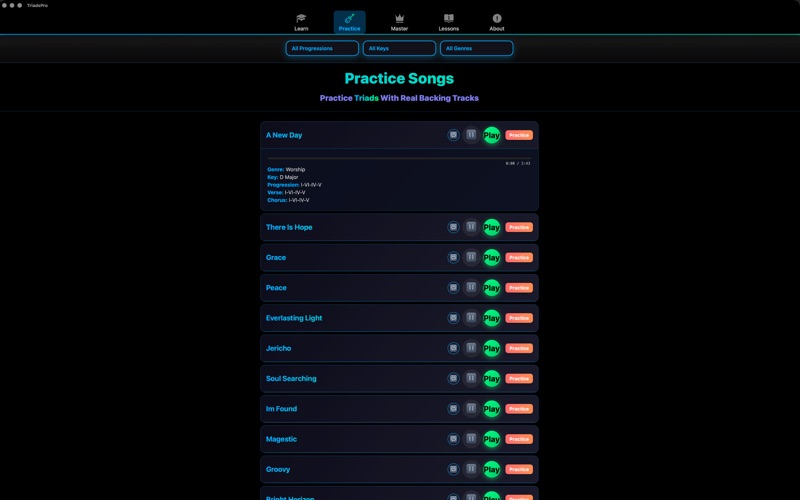This screenshot has width=800, height=500.
Task: Click the pause icon for Everlasting Light
Action: tap(471, 317)
